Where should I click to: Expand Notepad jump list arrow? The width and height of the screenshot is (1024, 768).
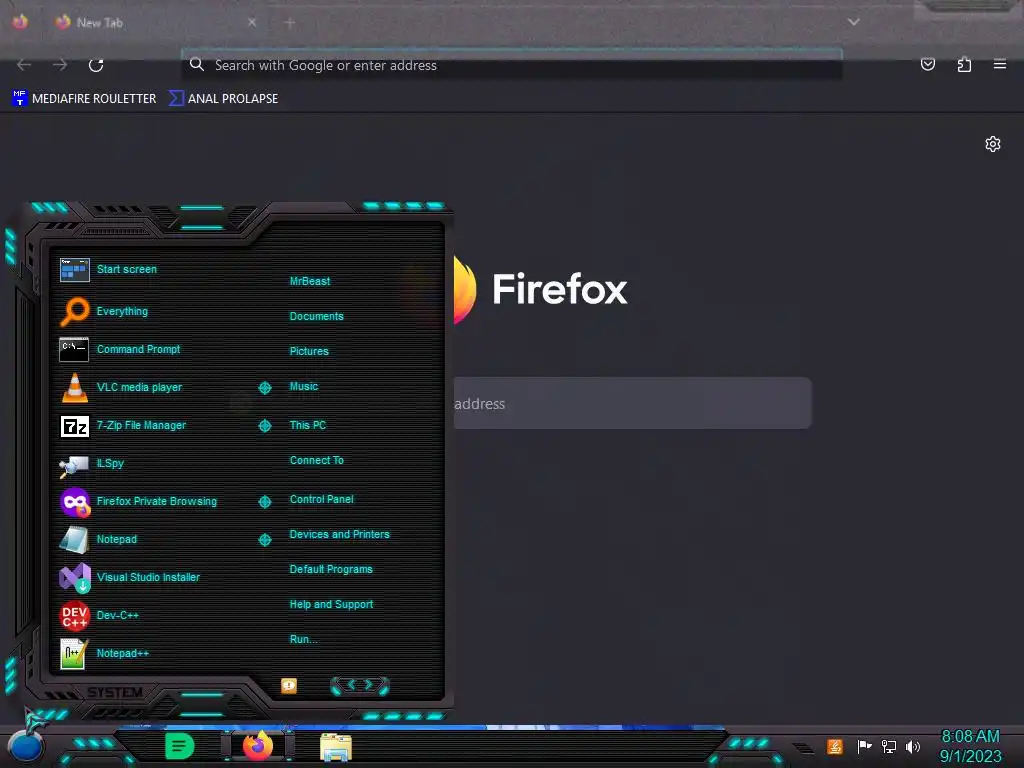click(264, 539)
